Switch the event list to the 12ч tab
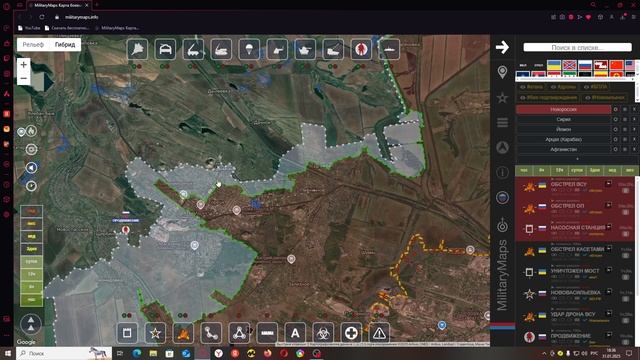Image resolution: width=640 pixels, height=360 pixels. pyautogui.click(x=559, y=170)
